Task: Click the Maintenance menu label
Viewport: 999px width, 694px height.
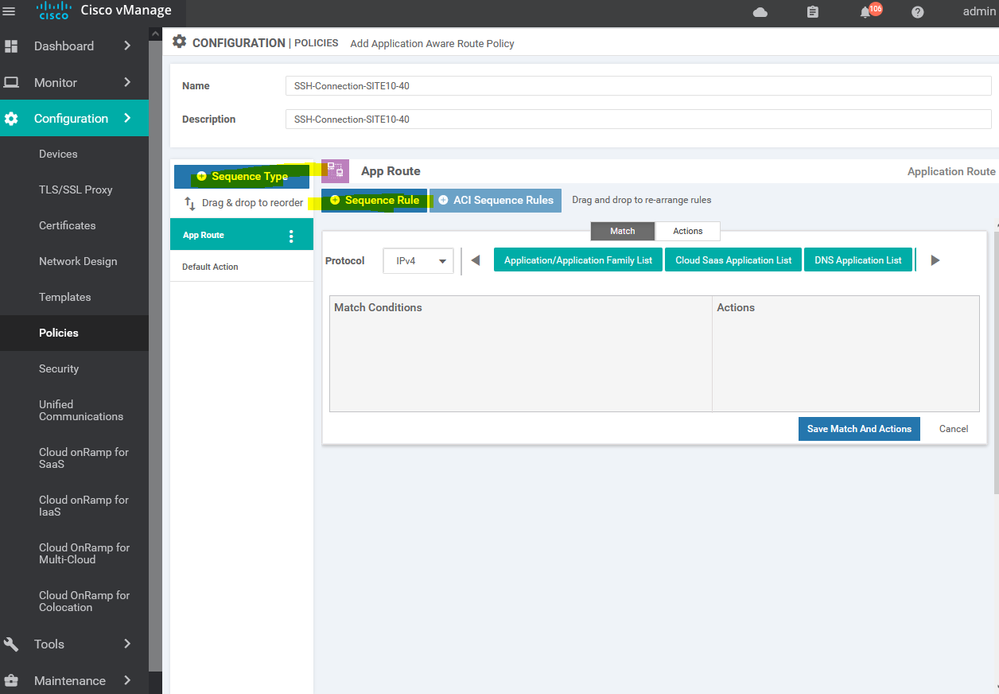Action: click(x=69, y=681)
